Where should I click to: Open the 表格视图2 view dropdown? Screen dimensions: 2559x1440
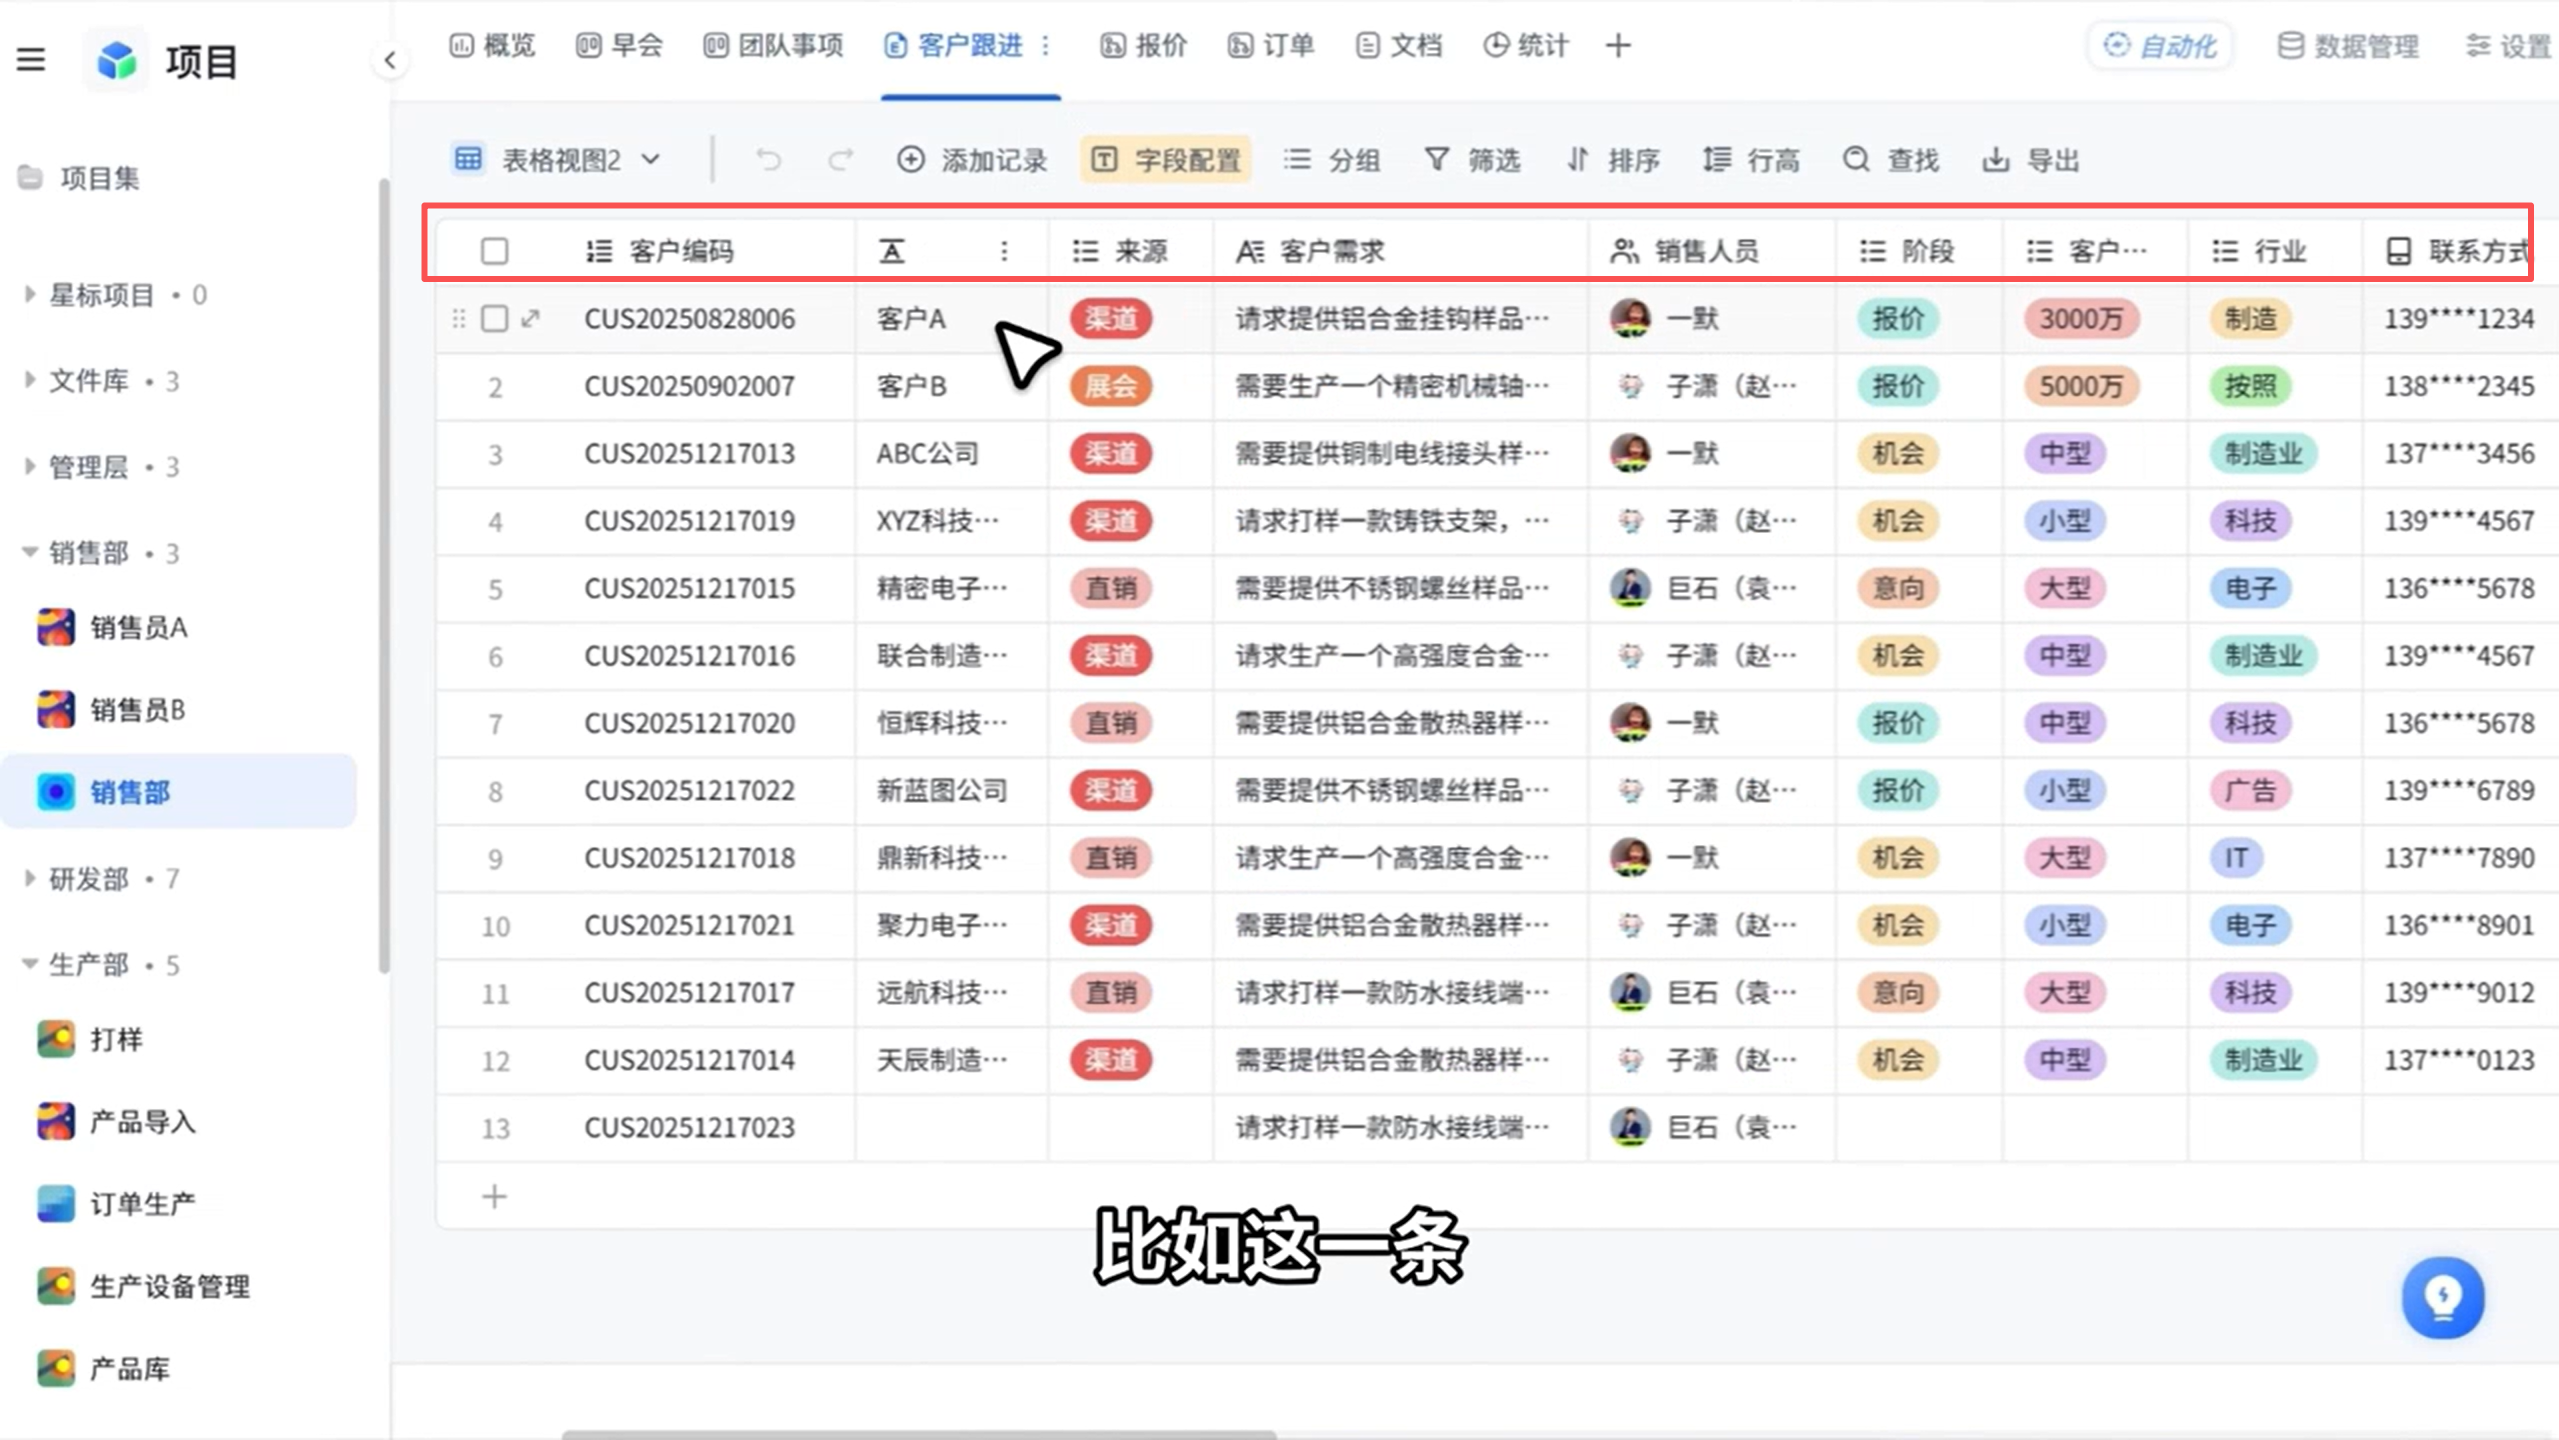pyautogui.click(x=557, y=160)
